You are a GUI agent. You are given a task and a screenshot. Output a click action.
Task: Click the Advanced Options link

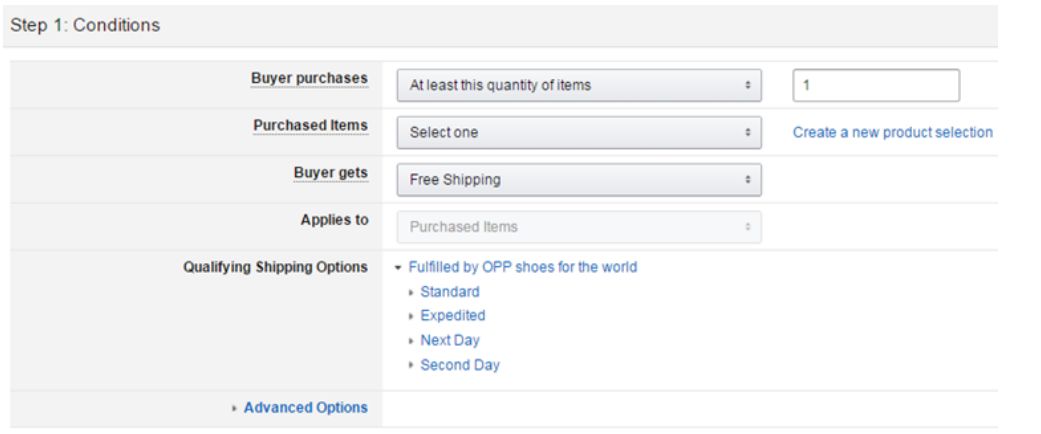click(x=305, y=407)
